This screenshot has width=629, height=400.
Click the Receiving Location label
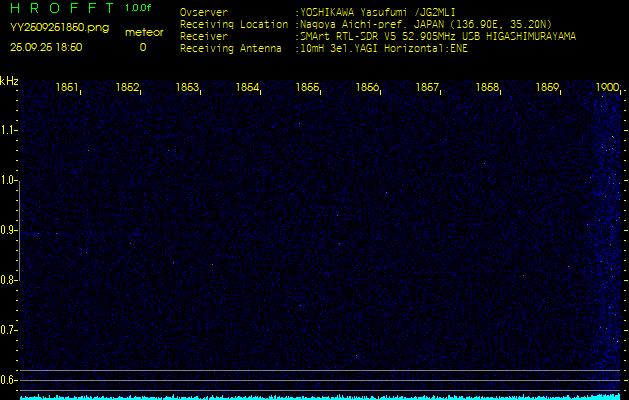pyautogui.click(x=234, y=24)
